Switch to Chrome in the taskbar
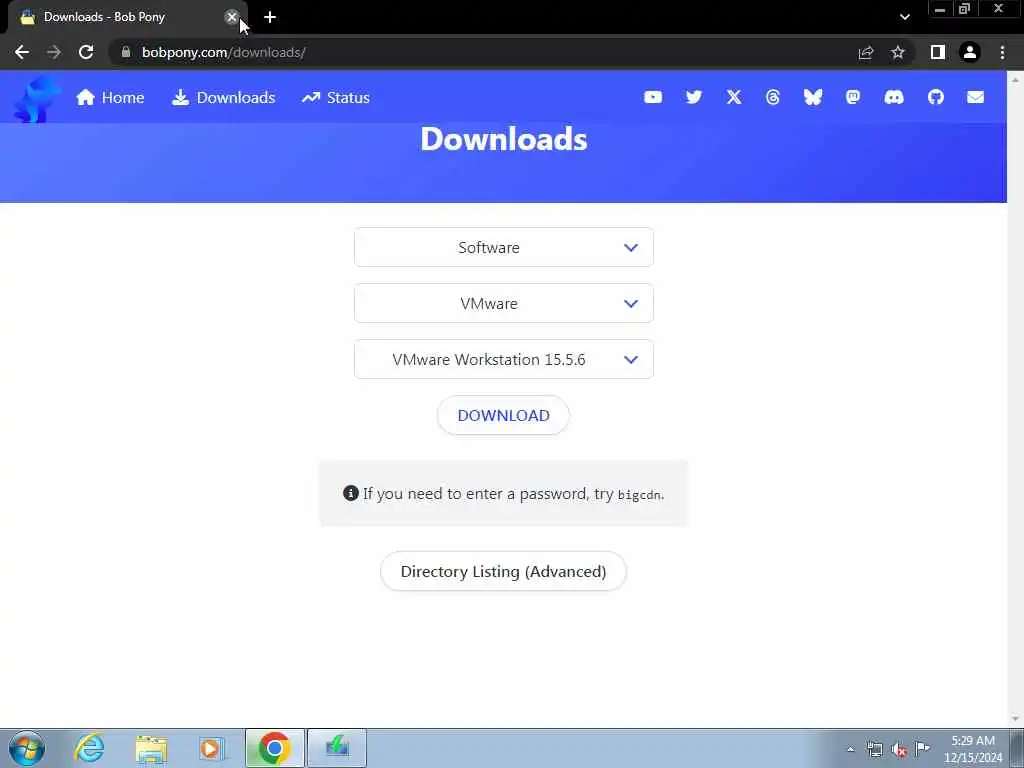Viewport: 1024px width, 768px height. tap(274, 748)
